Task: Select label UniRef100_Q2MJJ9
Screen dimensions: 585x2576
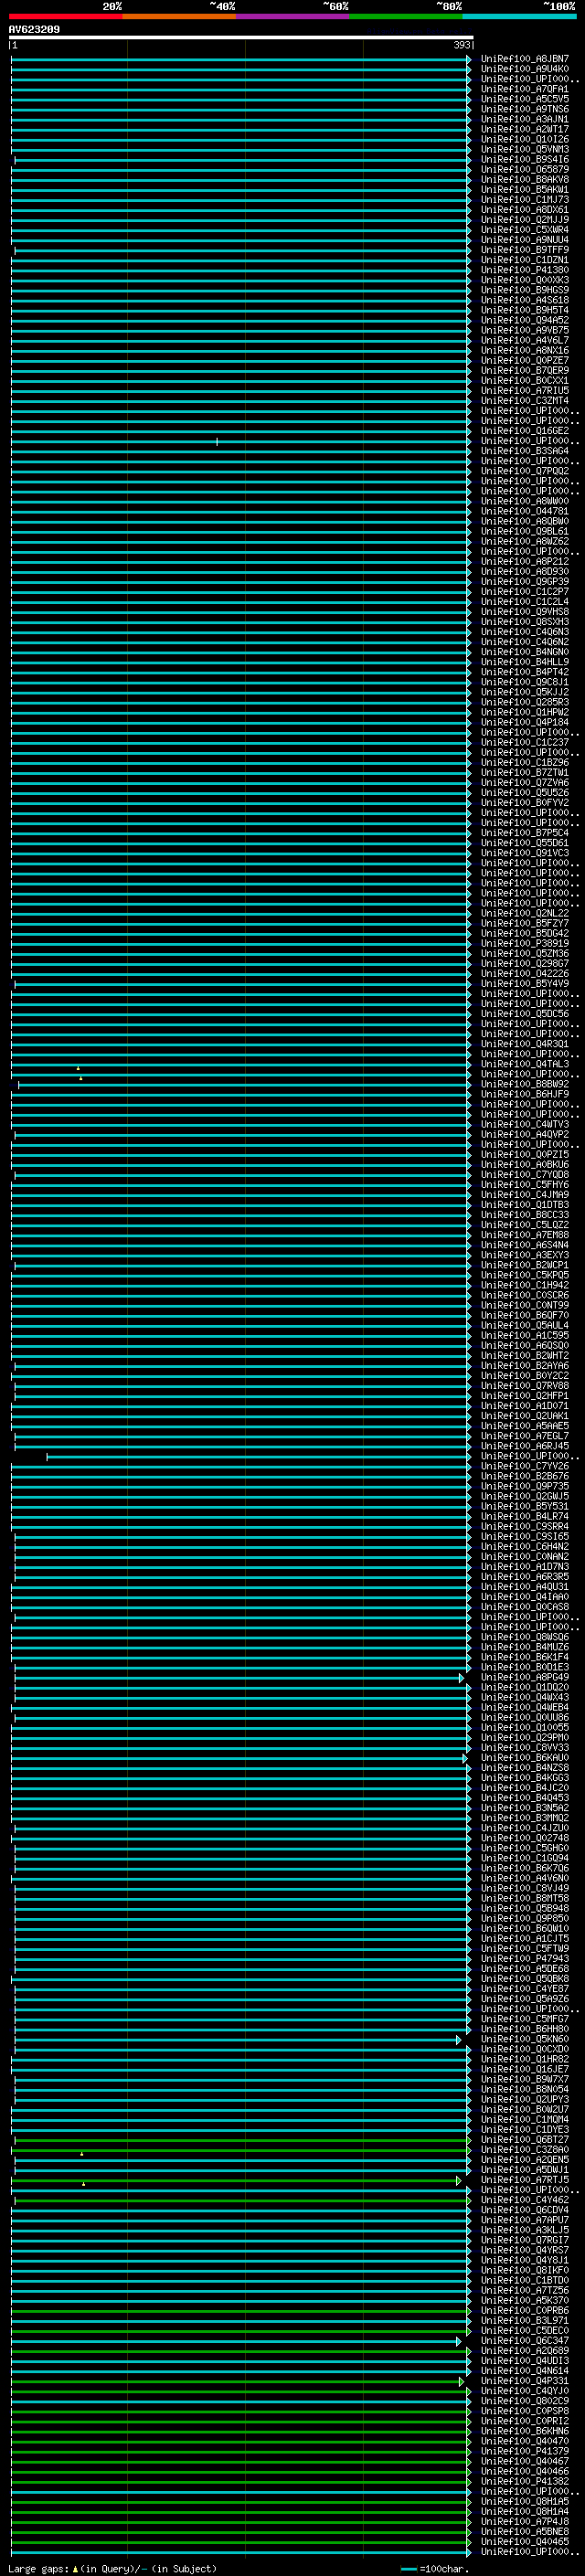Action: tap(525, 220)
